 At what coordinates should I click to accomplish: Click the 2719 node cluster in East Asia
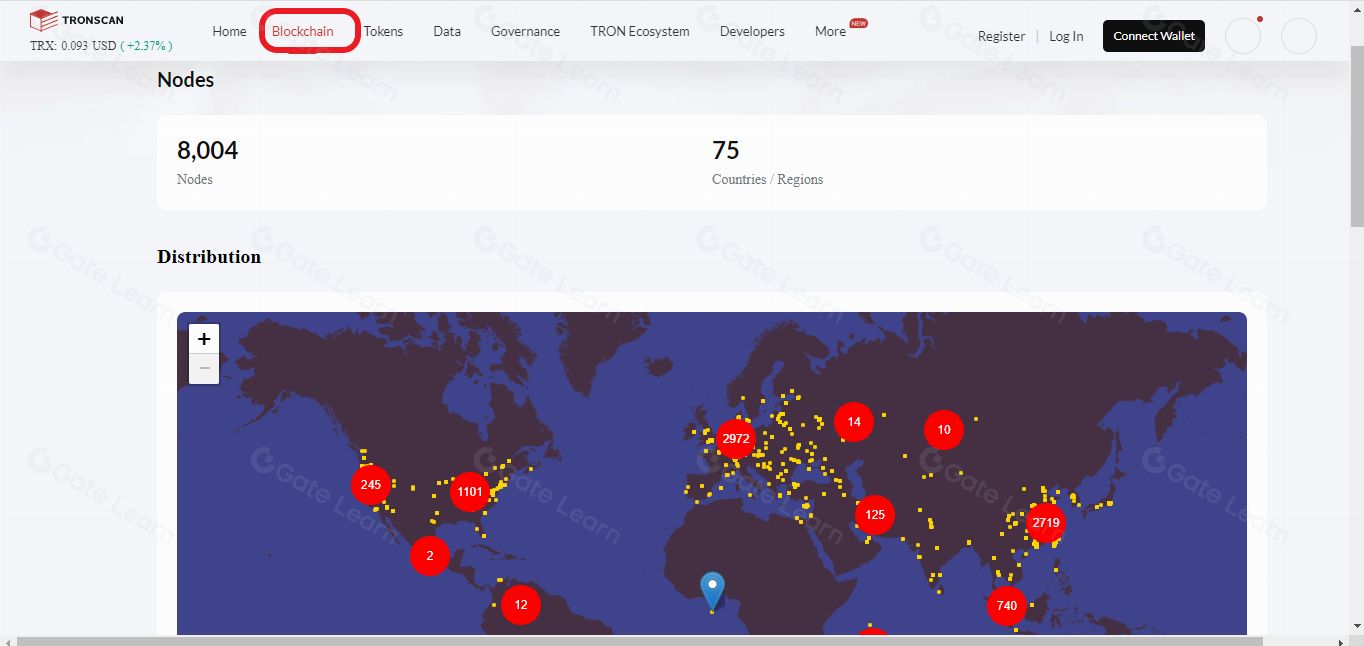[x=1046, y=522]
